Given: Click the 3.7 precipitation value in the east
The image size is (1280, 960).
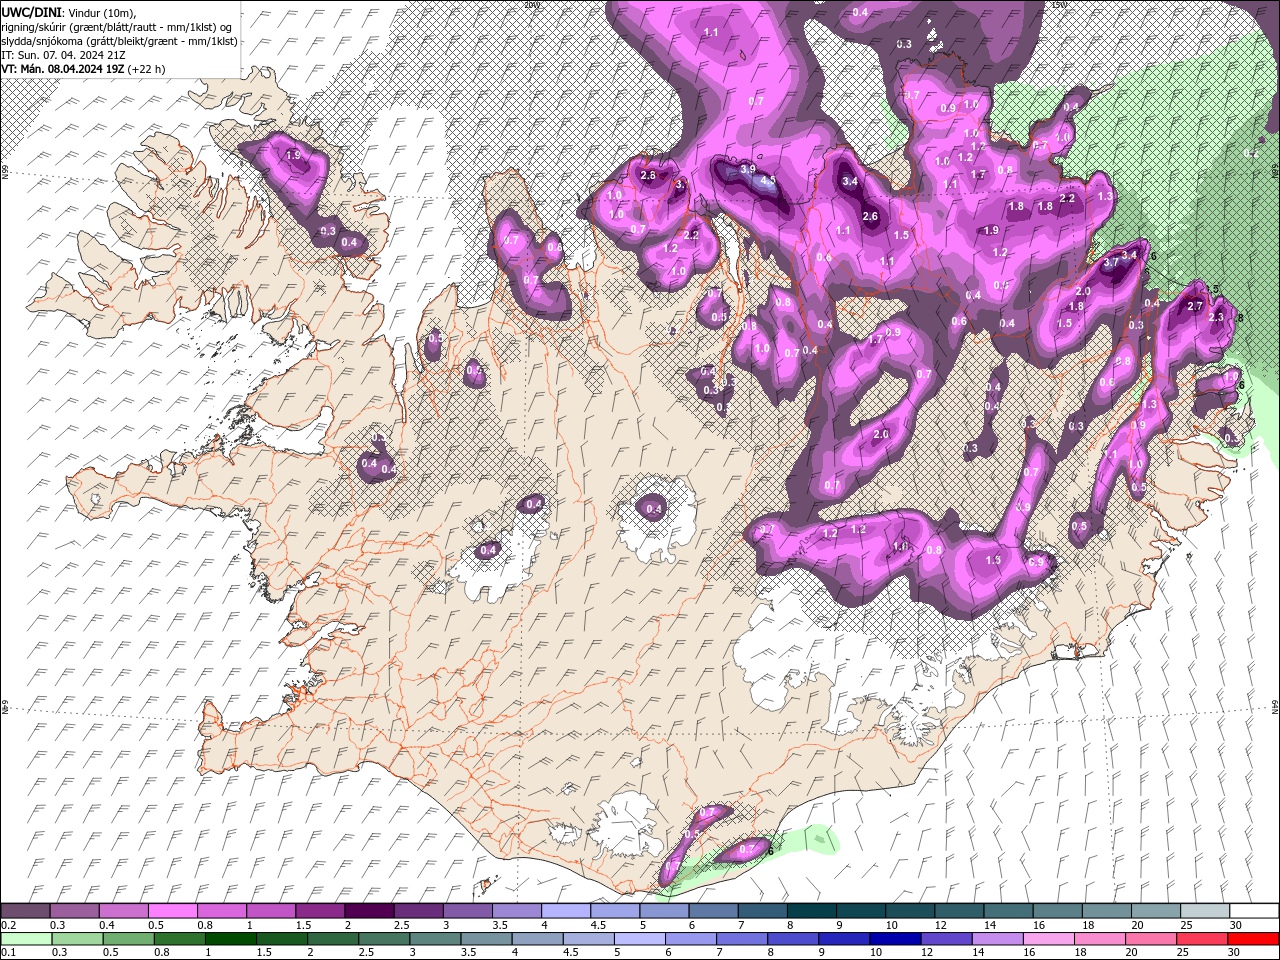Looking at the screenshot, I should point(1111,262).
